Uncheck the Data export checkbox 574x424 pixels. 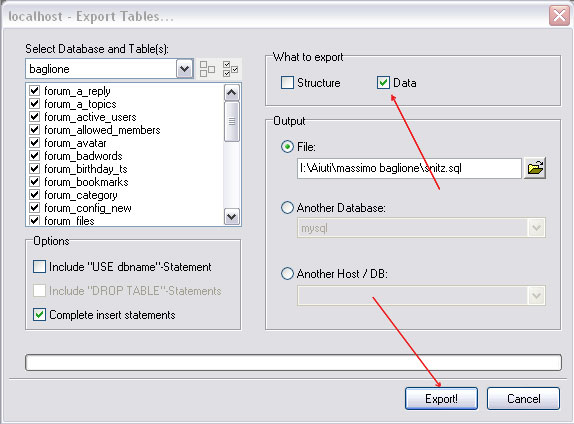(x=383, y=83)
